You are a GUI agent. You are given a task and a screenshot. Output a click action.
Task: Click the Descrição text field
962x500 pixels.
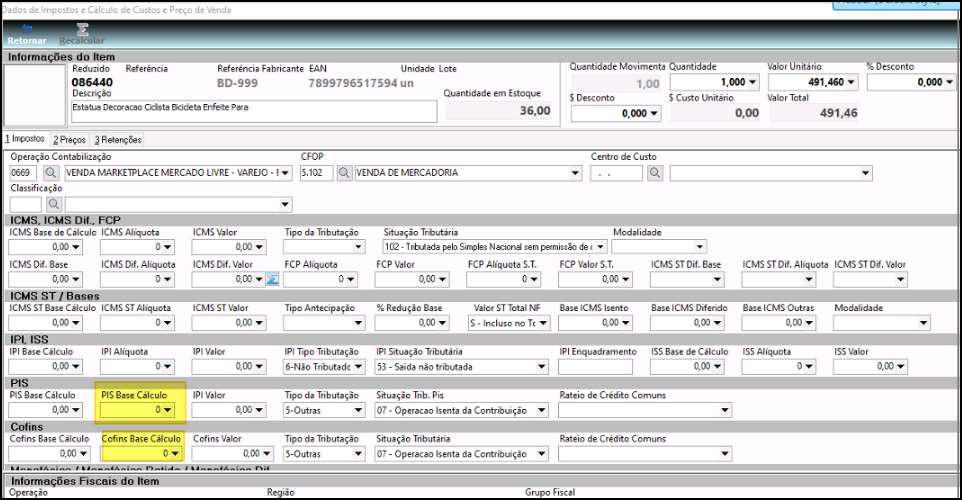coord(254,111)
